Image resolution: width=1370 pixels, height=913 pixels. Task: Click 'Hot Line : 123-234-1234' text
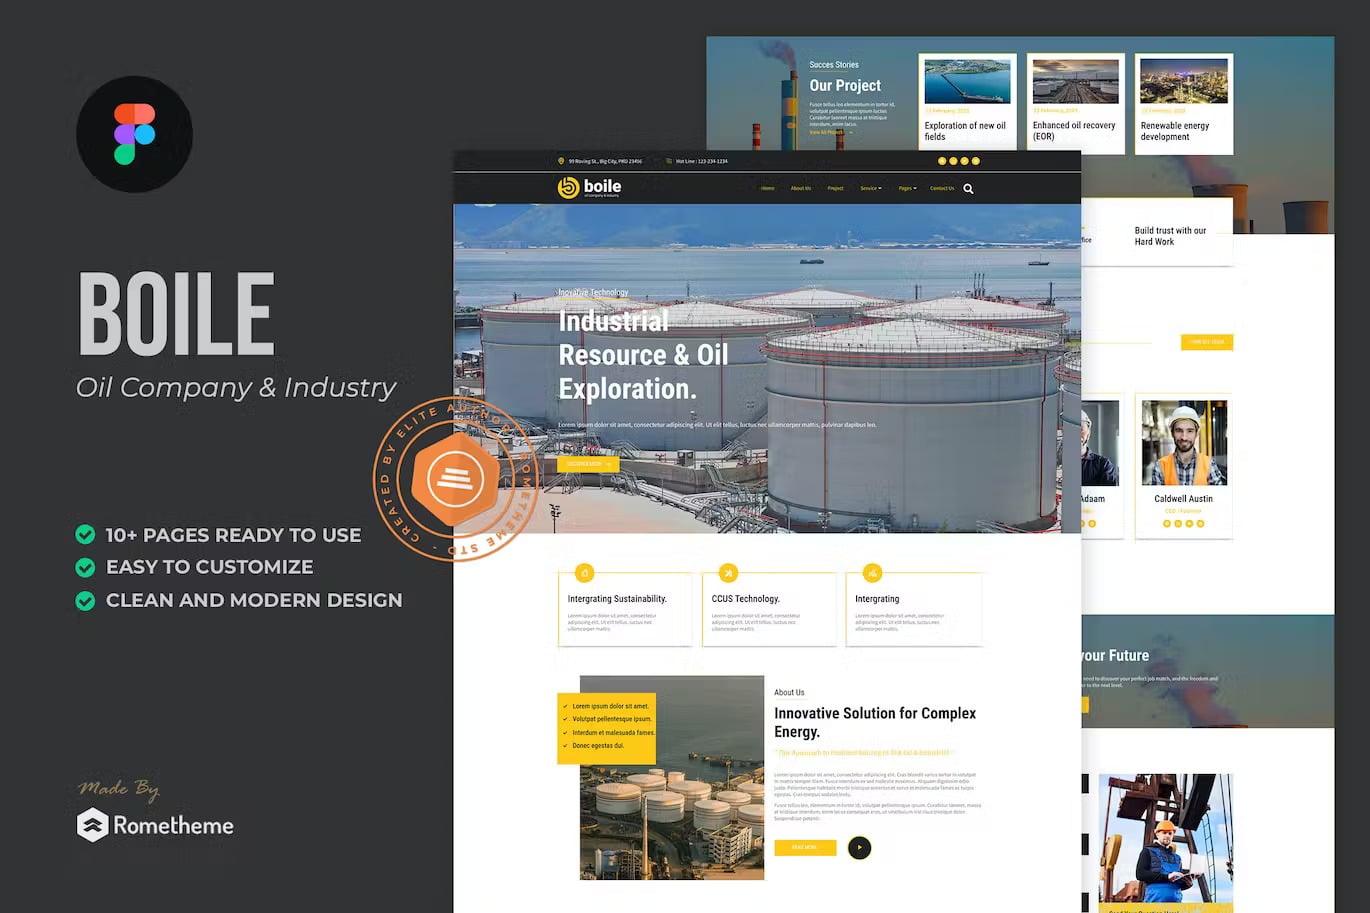[x=702, y=161]
